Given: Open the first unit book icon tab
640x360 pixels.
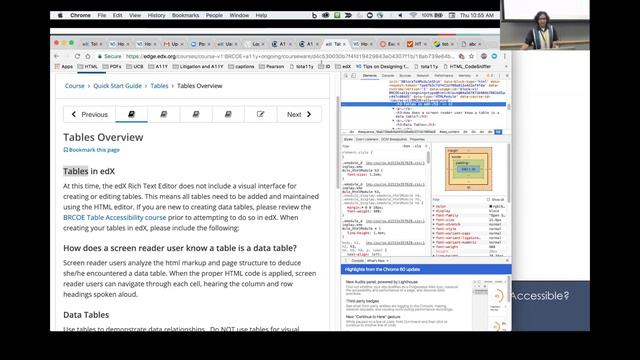Looking at the screenshot, I should pos(131,114).
